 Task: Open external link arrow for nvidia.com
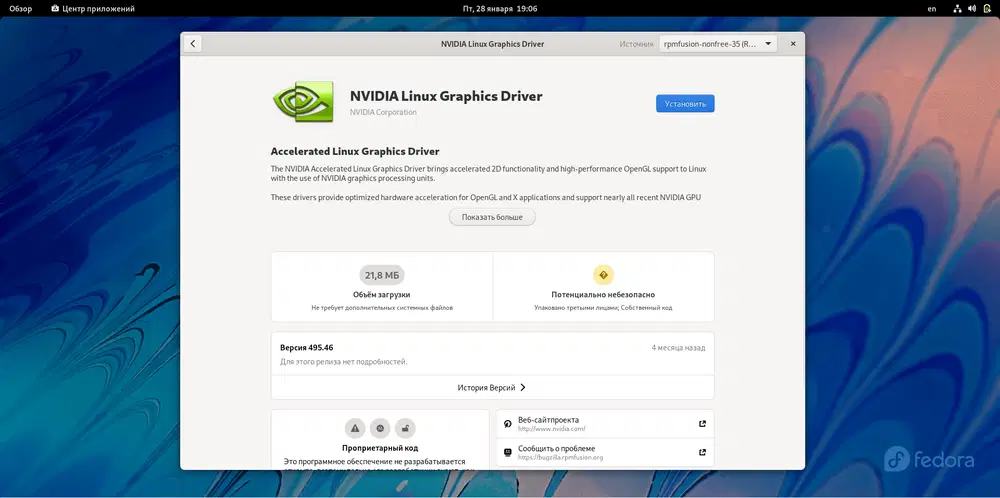(x=702, y=423)
